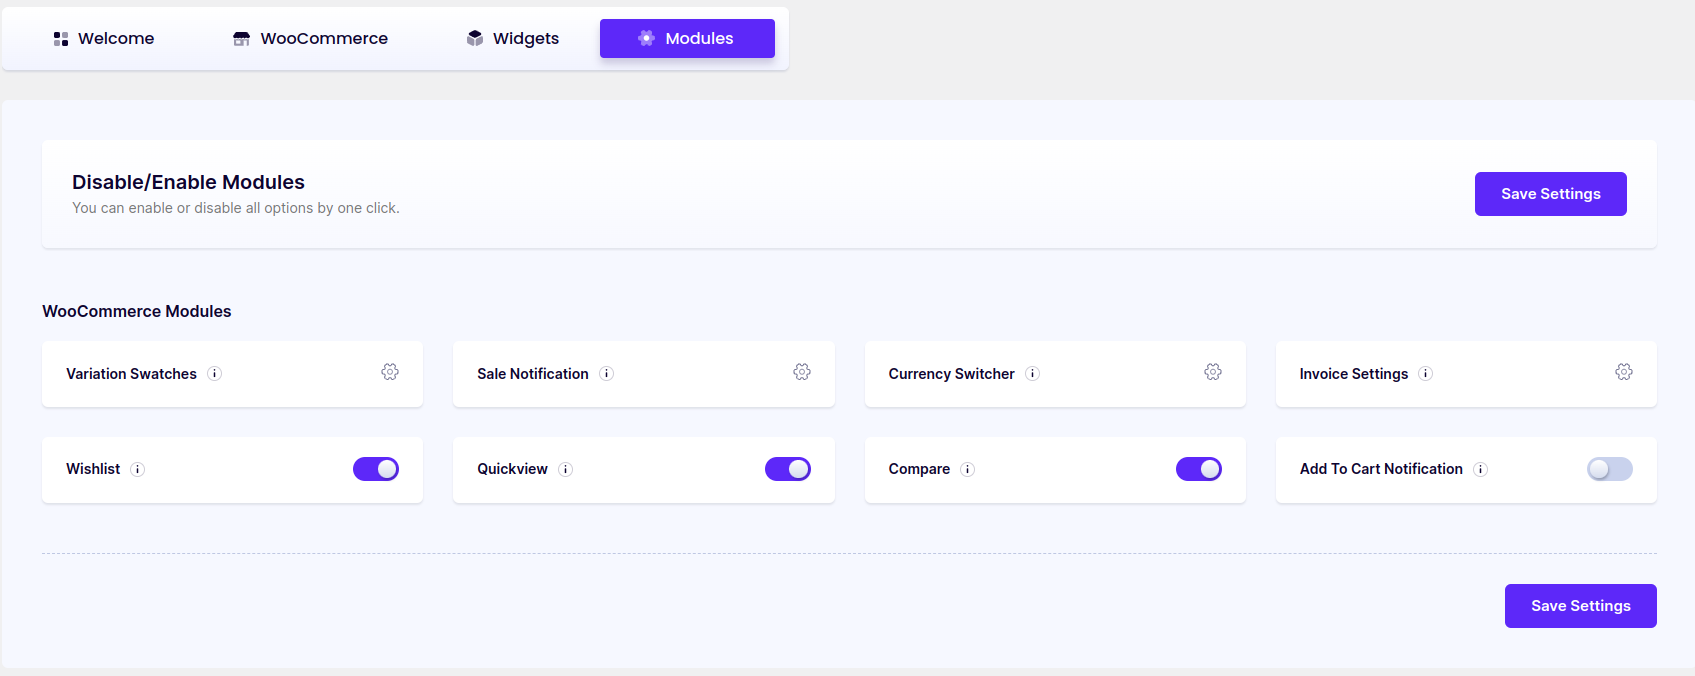The image size is (1695, 676).
Task: Click the Quickview label
Action: (x=512, y=469)
